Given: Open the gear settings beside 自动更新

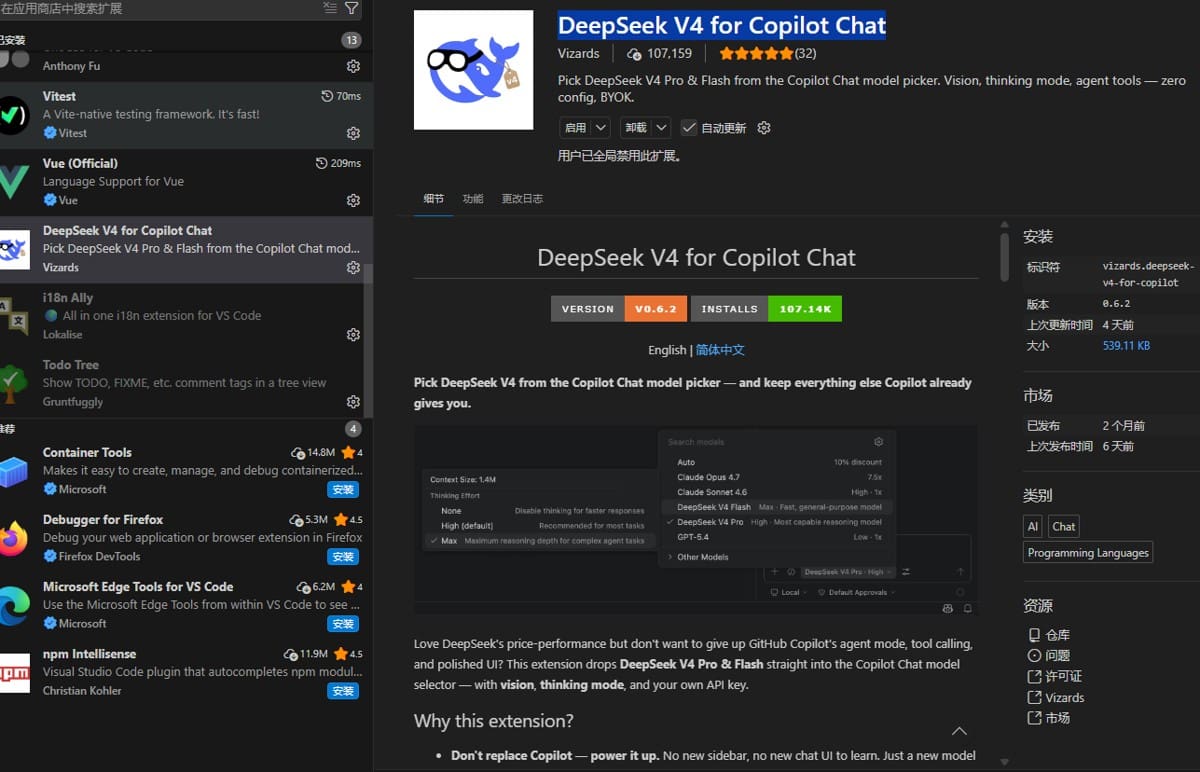Looking at the screenshot, I should pyautogui.click(x=764, y=128).
